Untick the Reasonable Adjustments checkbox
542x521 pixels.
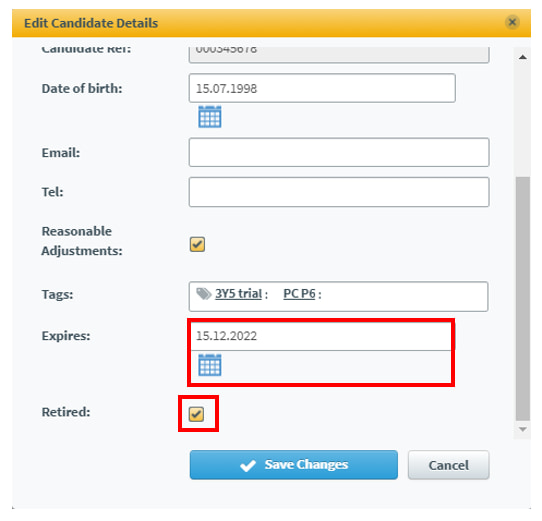coord(197,244)
